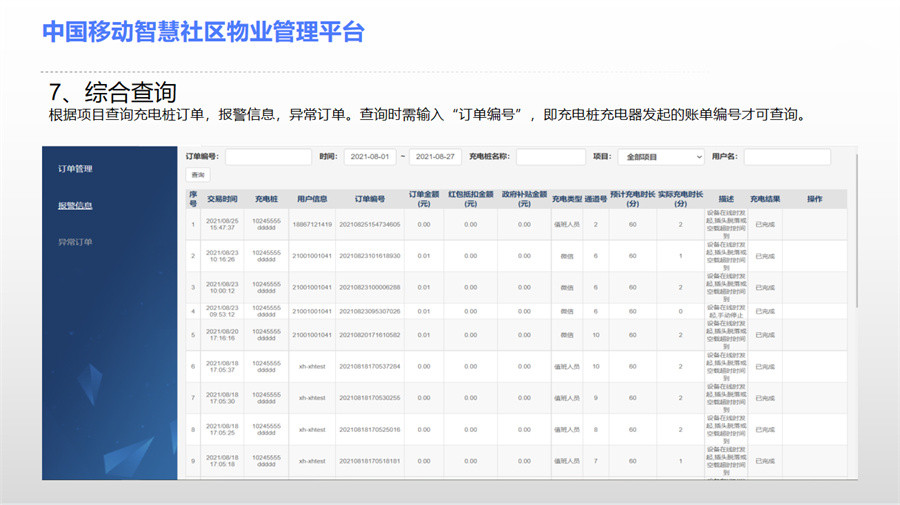This screenshot has height=505, width=900.
Task: Click xh-xhtest user in row 6
Action: tap(312, 367)
